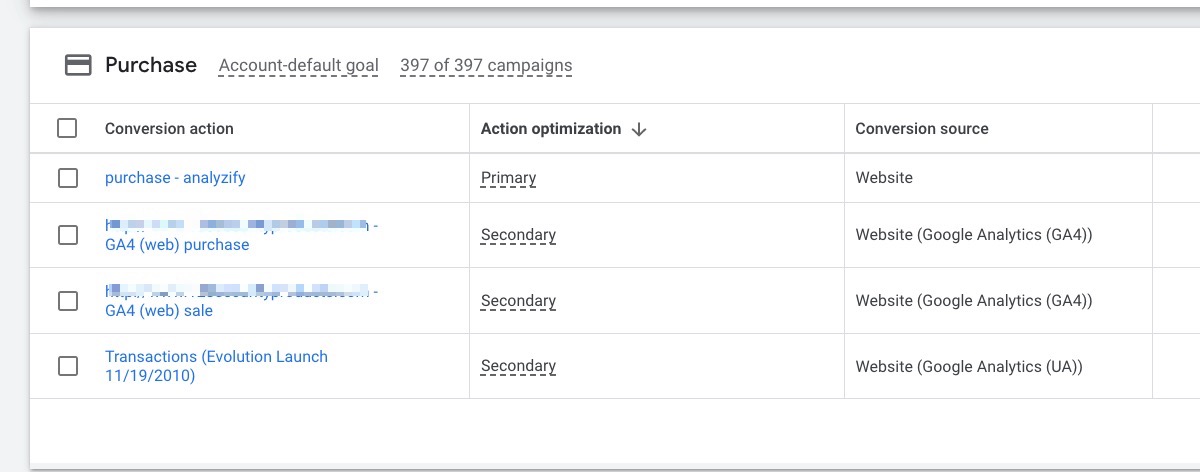Click the 397 of 397 campaigns link
This screenshot has width=1200, height=472.
tap(486, 66)
